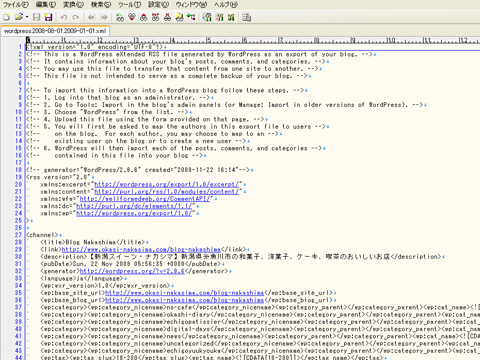Open Find with the binoculars icon

tap(120, 17)
